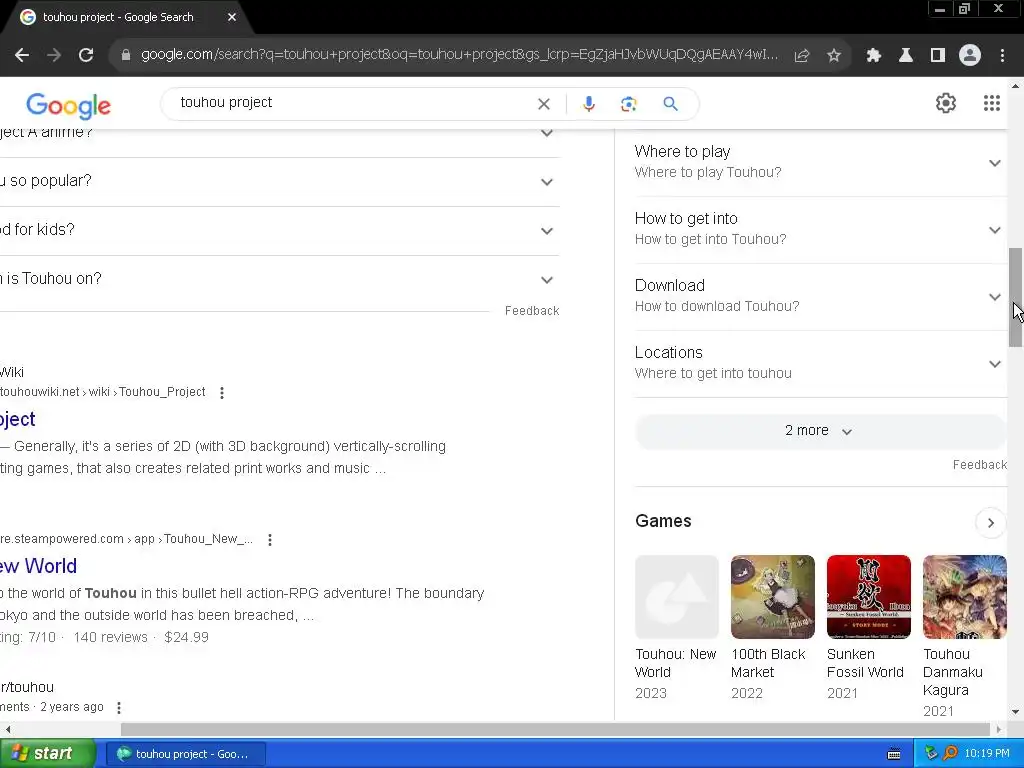Open options for steampowered.com result
The width and height of the screenshot is (1024, 768).
point(270,539)
